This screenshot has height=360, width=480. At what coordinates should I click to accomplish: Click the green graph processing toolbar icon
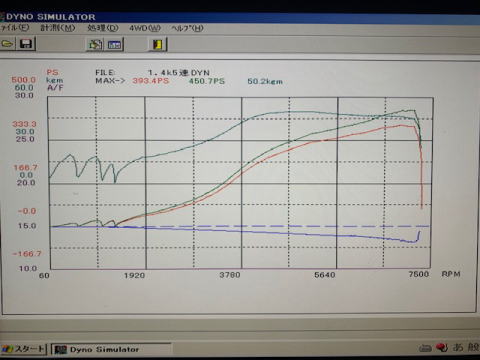coord(95,44)
